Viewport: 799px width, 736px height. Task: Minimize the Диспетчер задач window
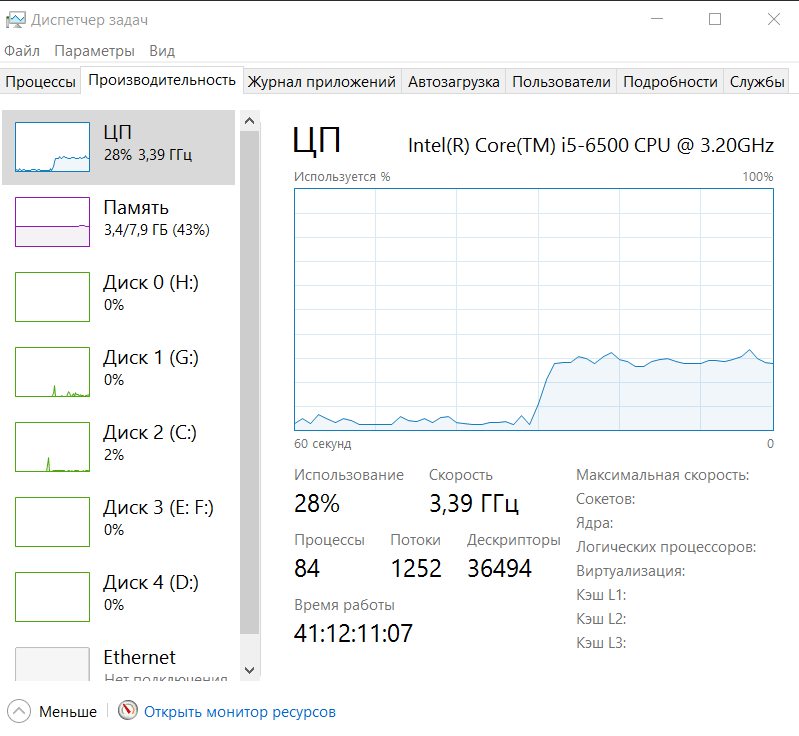657,19
